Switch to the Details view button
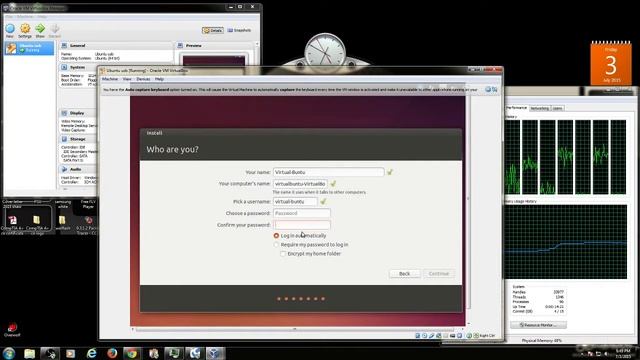 pyautogui.click(x=213, y=30)
